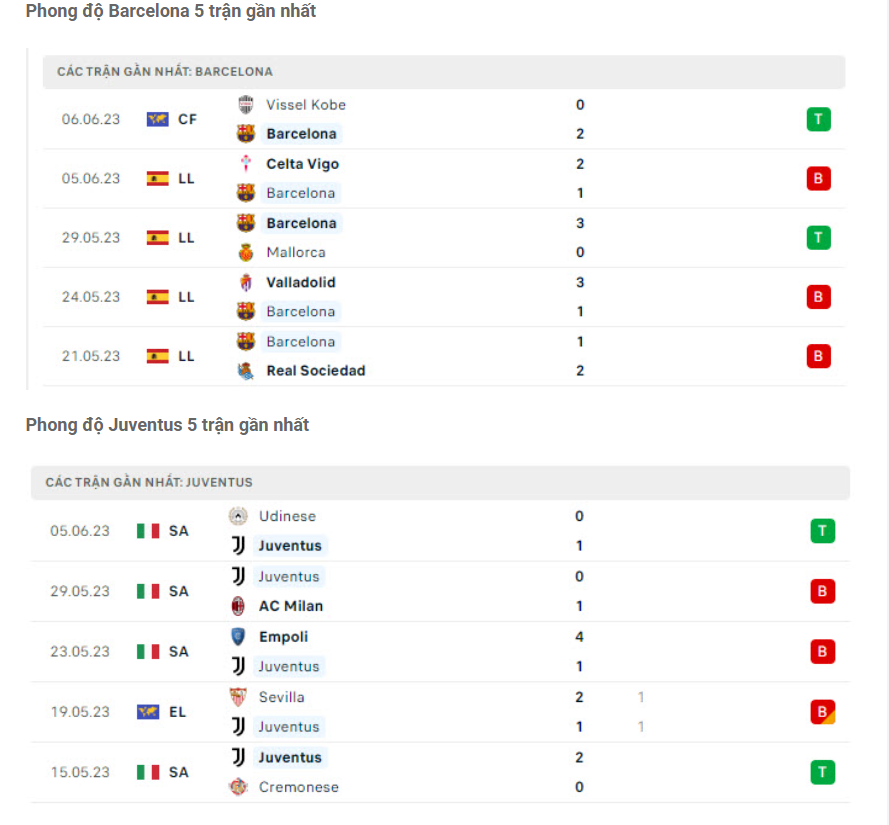Screen dimensions: 889x825
Task: Click green T badge for Cremonese match
Action: coord(822,772)
